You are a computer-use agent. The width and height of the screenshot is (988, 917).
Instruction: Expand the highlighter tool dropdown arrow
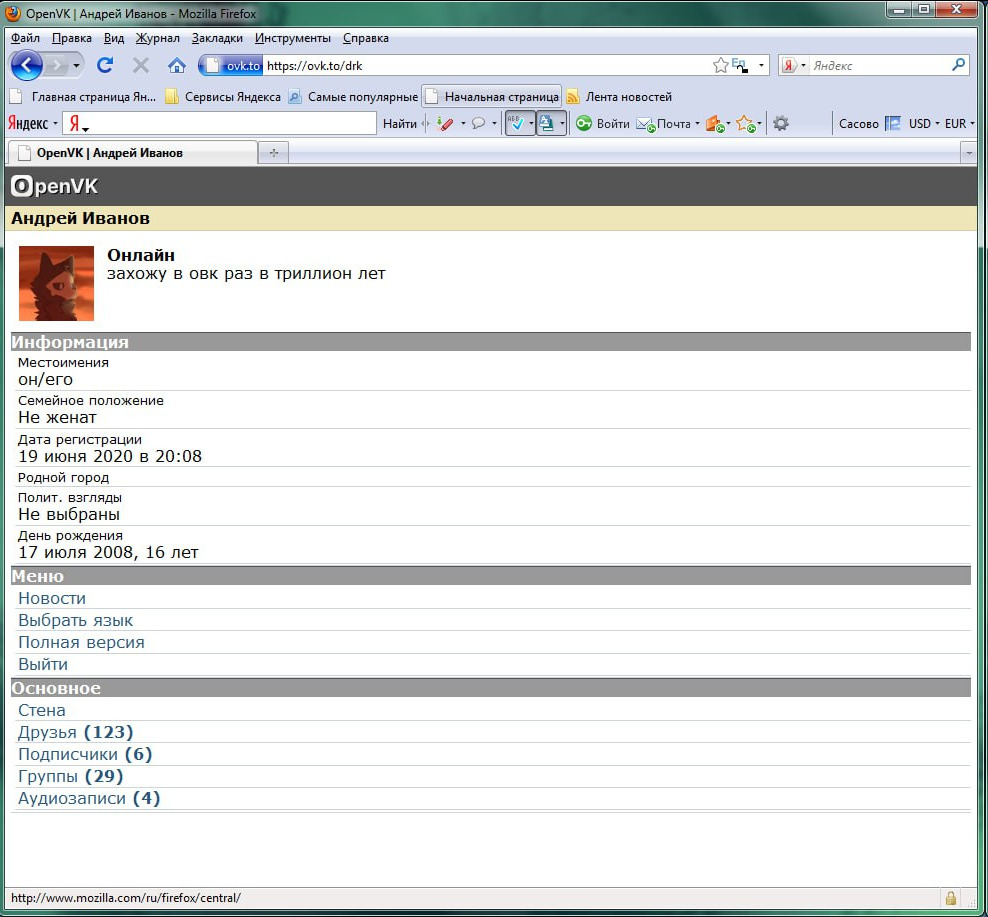pyautogui.click(x=463, y=124)
